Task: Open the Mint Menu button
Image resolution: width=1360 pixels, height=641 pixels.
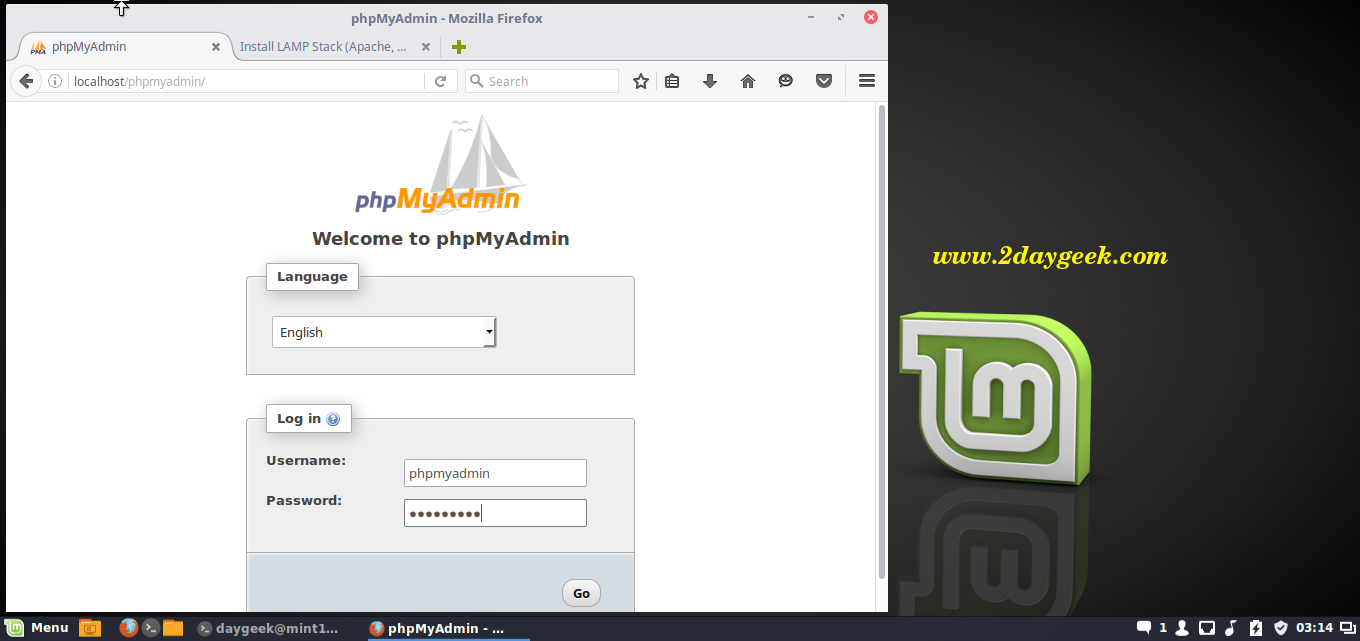Action: point(38,628)
